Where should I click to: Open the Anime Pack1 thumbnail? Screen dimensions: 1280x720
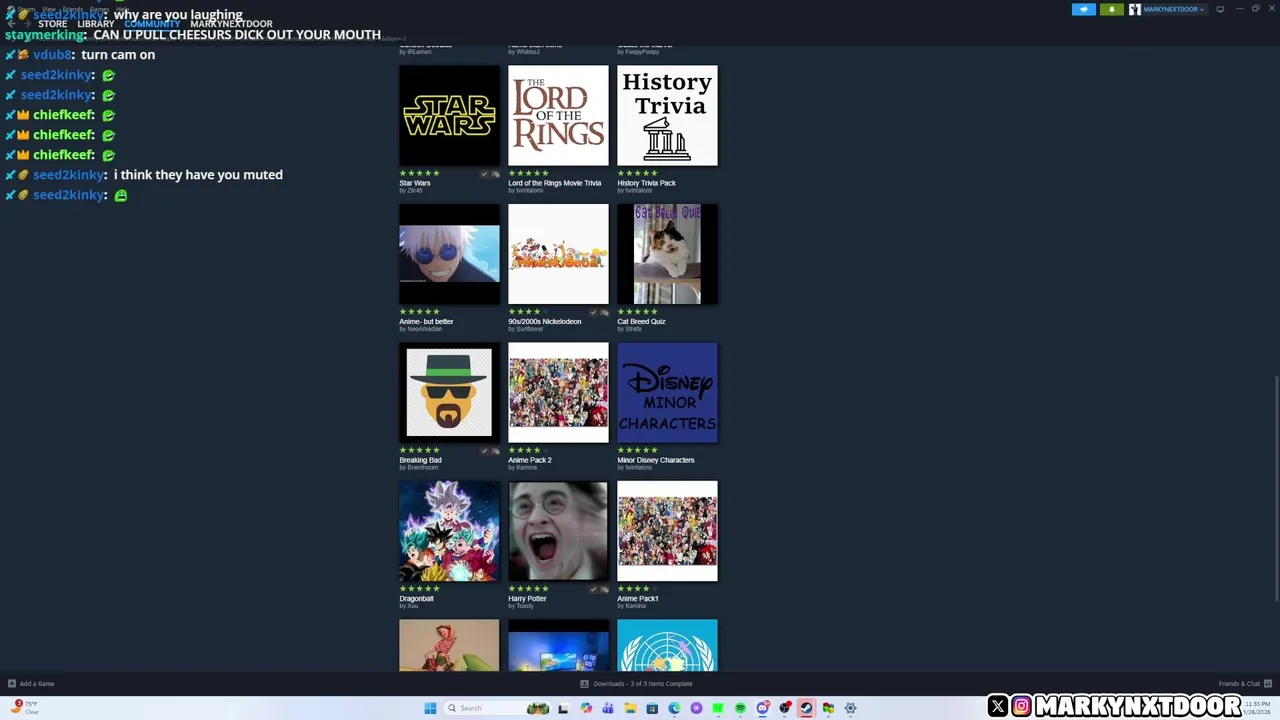pyautogui.click(x=667, y=531)
